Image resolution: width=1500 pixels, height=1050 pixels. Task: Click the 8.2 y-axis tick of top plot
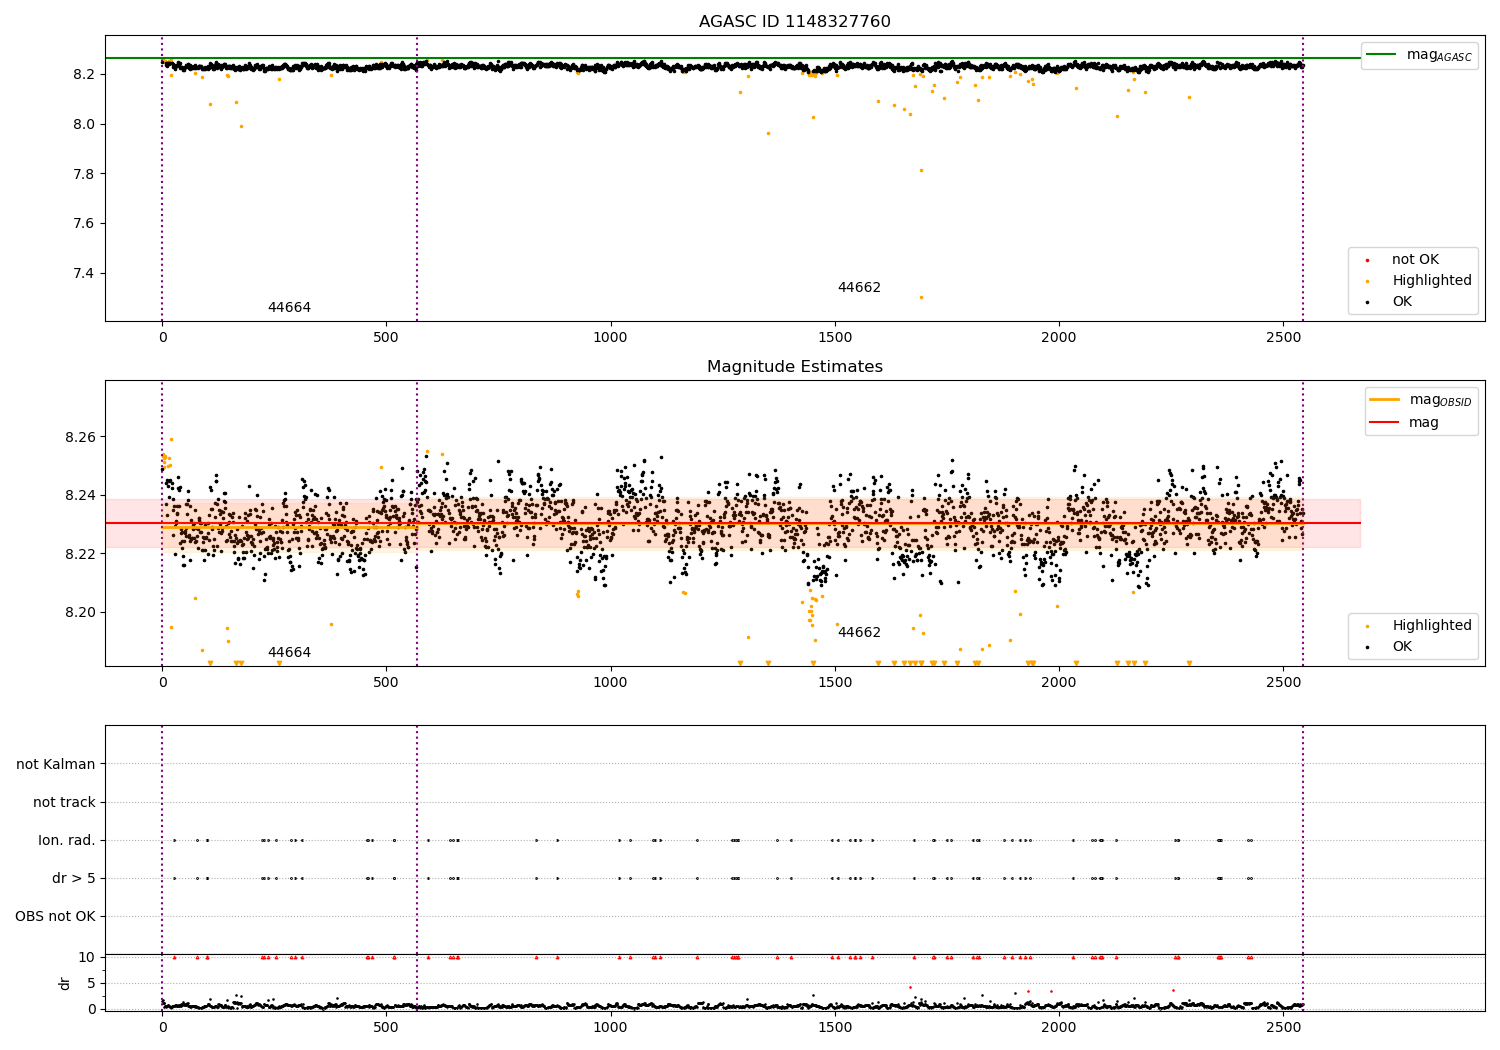pos(85,74)
